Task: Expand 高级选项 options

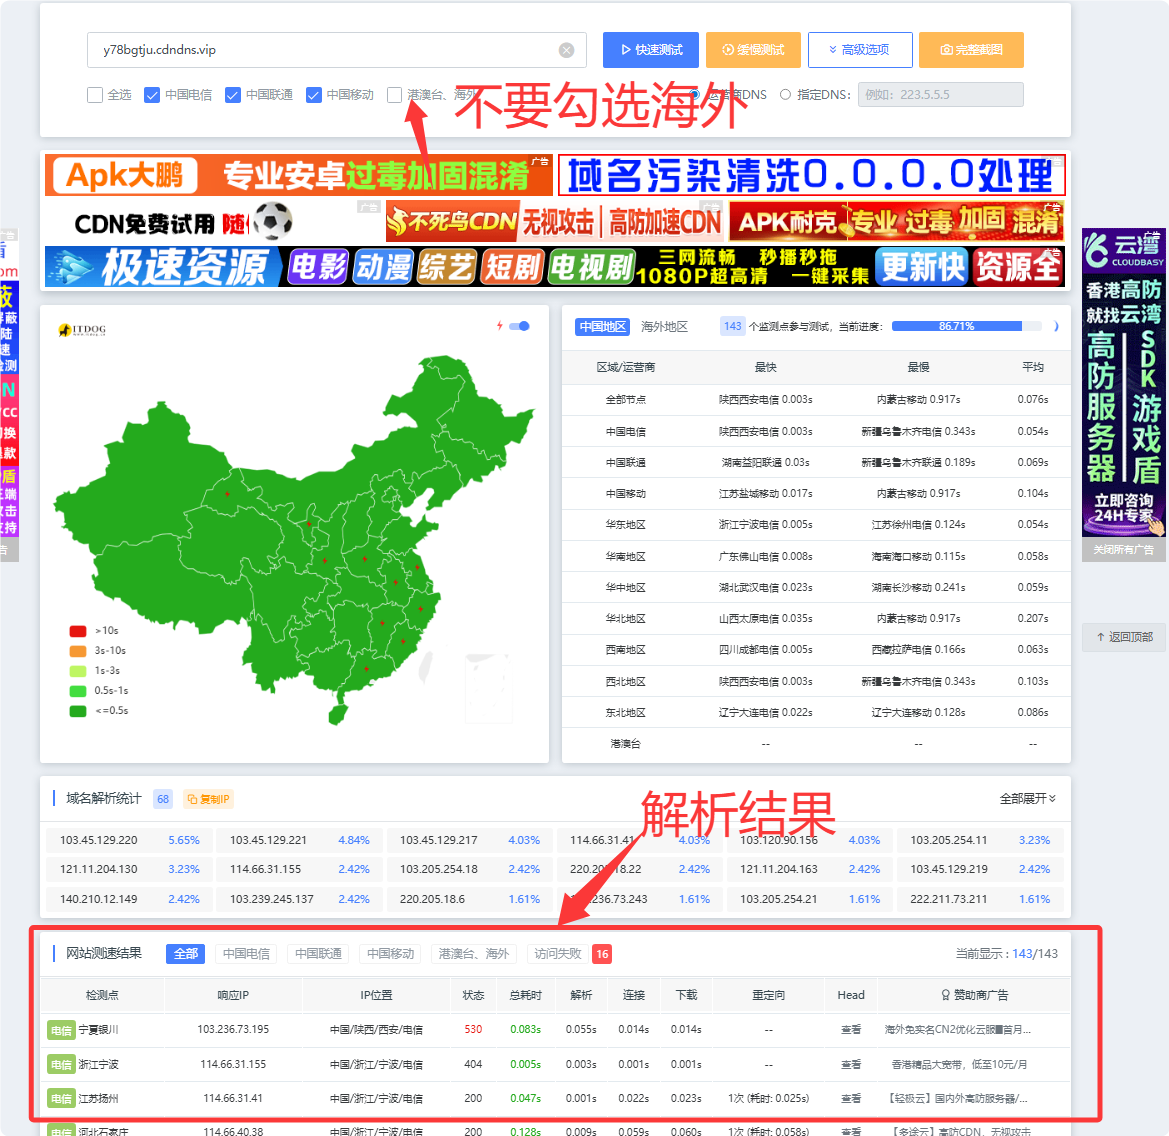Action: point(860,50)
